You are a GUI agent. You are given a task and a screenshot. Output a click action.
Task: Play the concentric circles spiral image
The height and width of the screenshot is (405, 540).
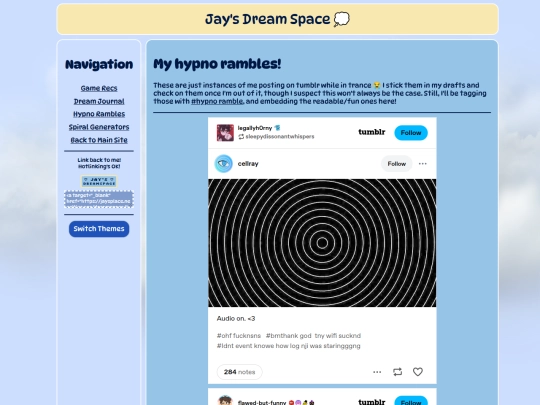[x=322, y=243]
